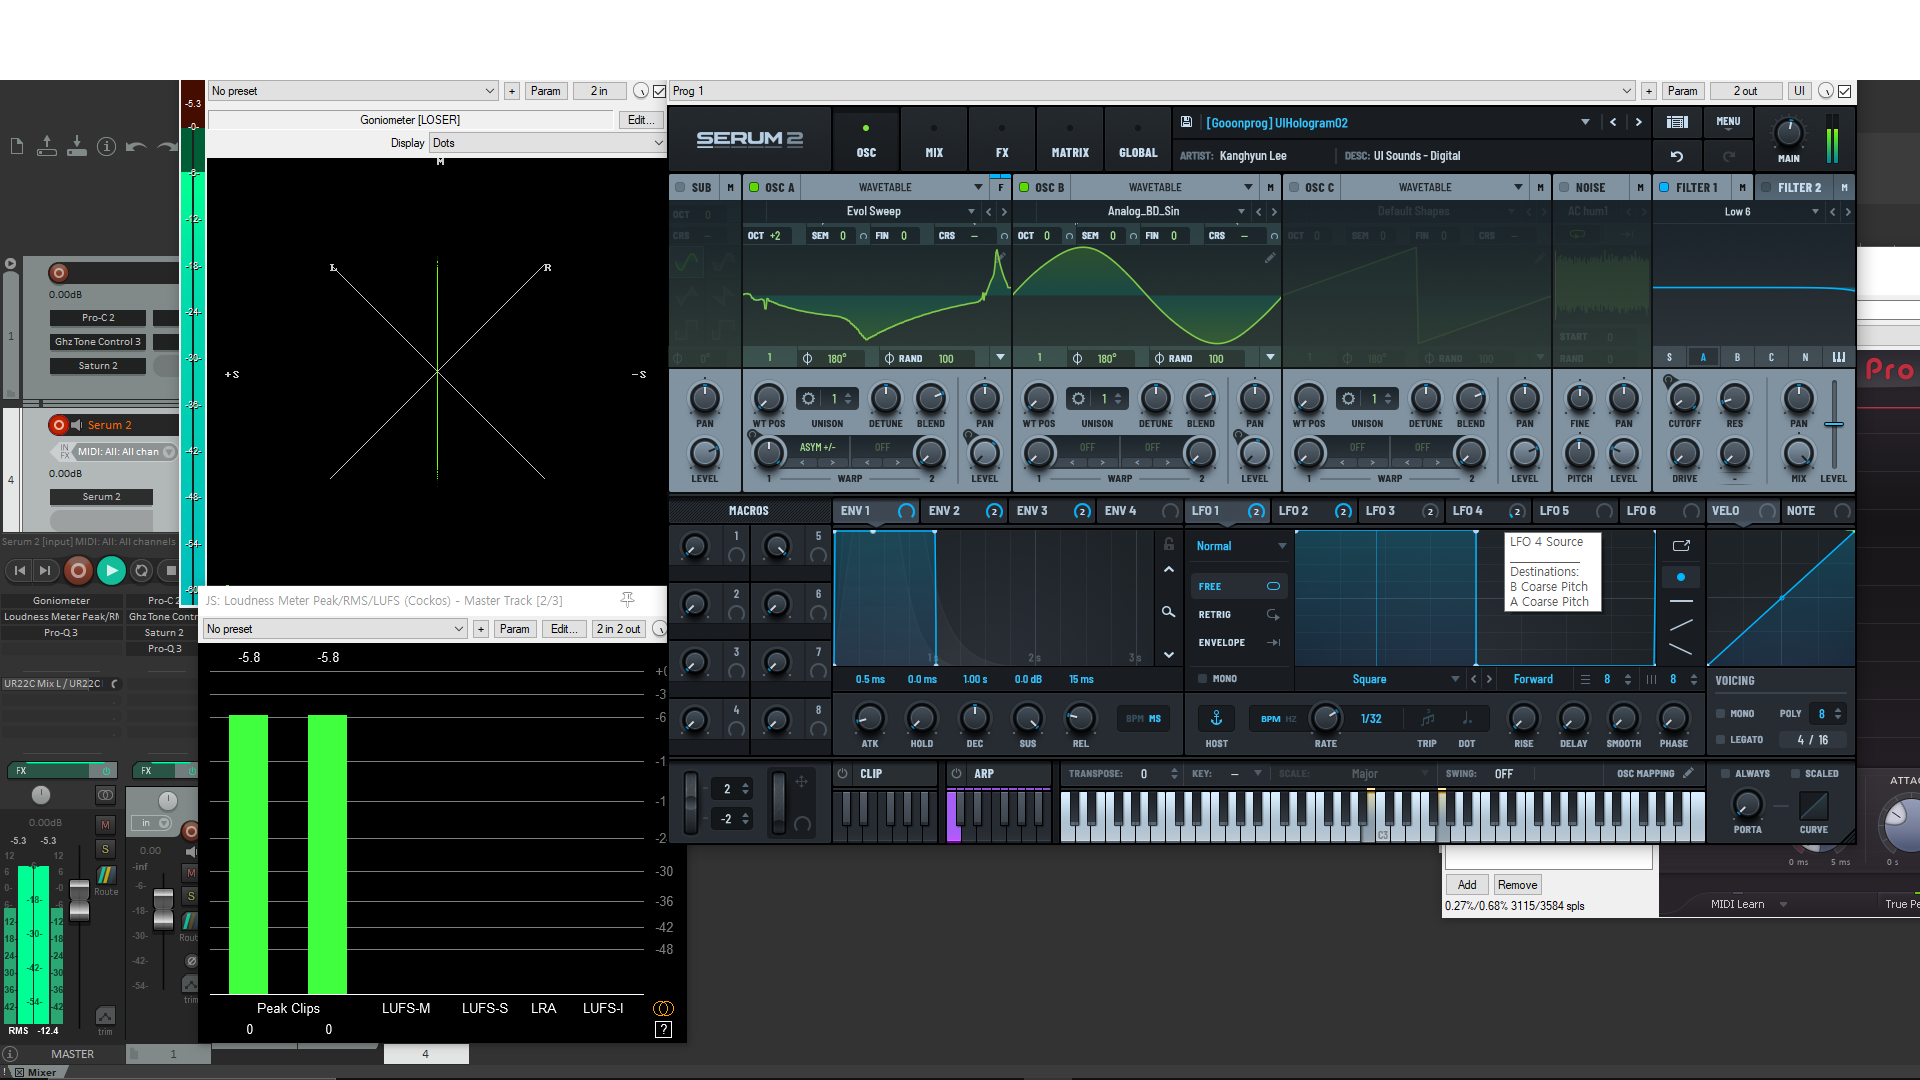This screenshot has width=1920, height=1080.
Task: Click the LFO export shape icon
Action: click(x=1681, y=545)
